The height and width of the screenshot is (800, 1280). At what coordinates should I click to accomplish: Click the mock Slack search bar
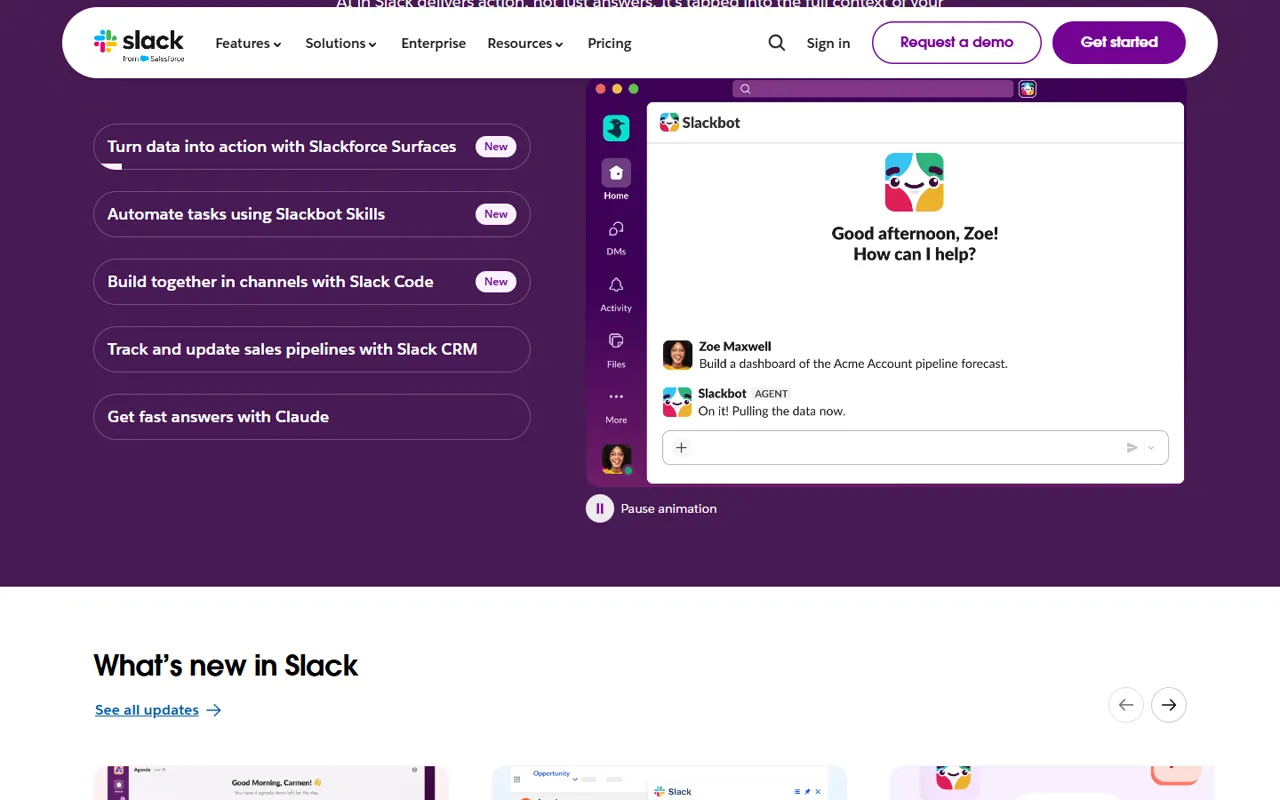[x=873, y=89]
